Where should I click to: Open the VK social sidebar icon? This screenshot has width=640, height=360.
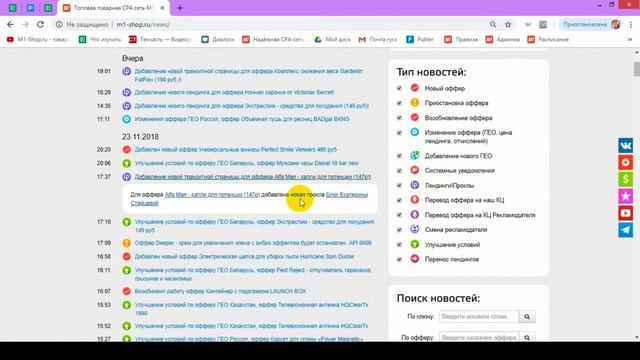(625, 146)
